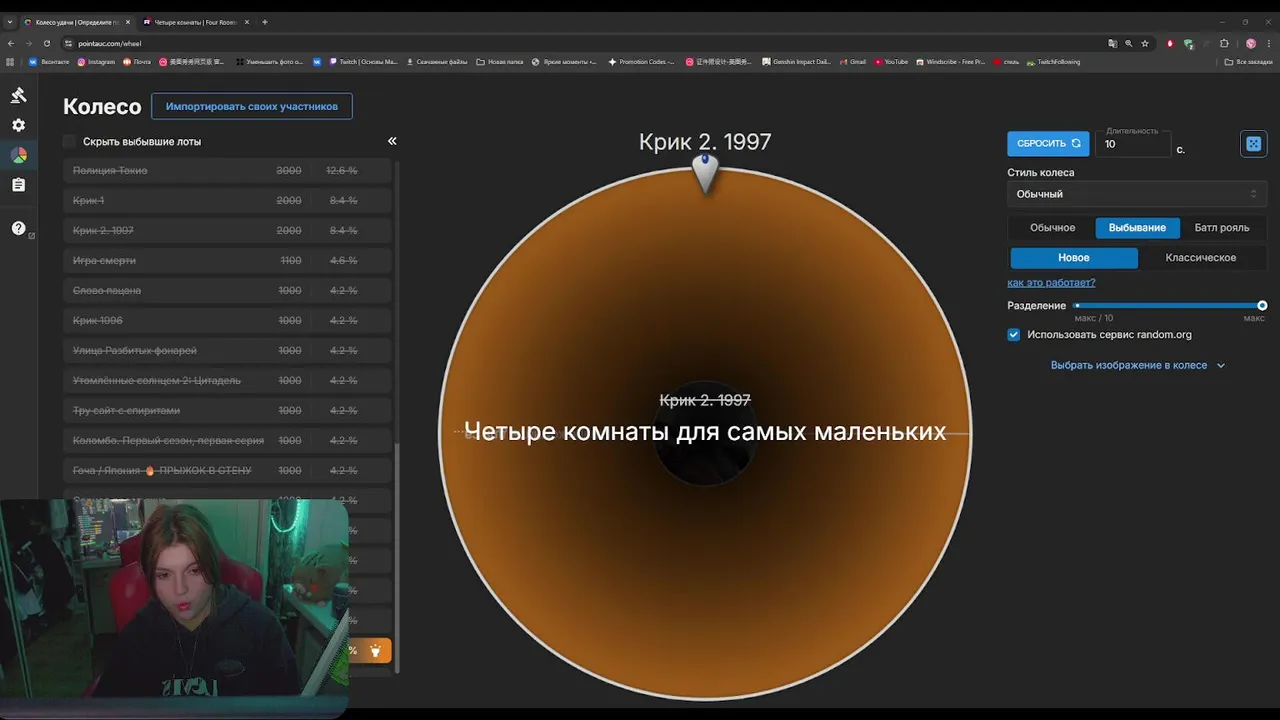Open the TwitchFollowing bookmark
1280x720 pixels.
1053,62
